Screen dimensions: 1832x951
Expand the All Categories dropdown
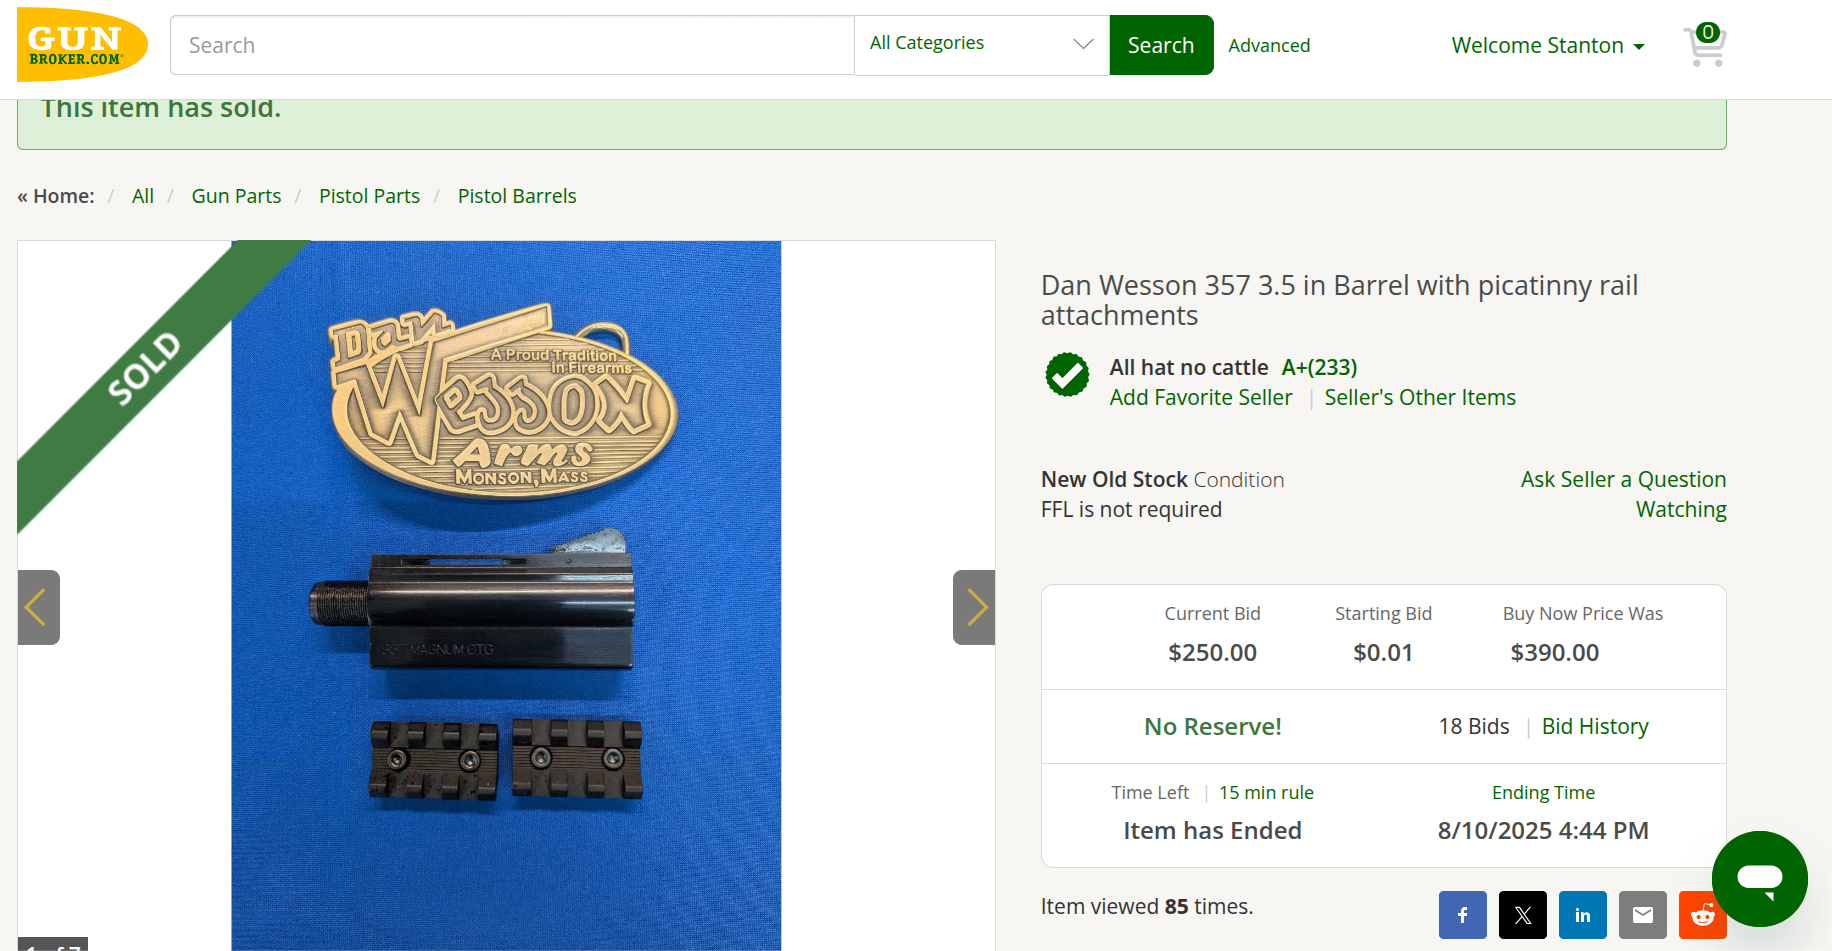(x=981, y=44)
